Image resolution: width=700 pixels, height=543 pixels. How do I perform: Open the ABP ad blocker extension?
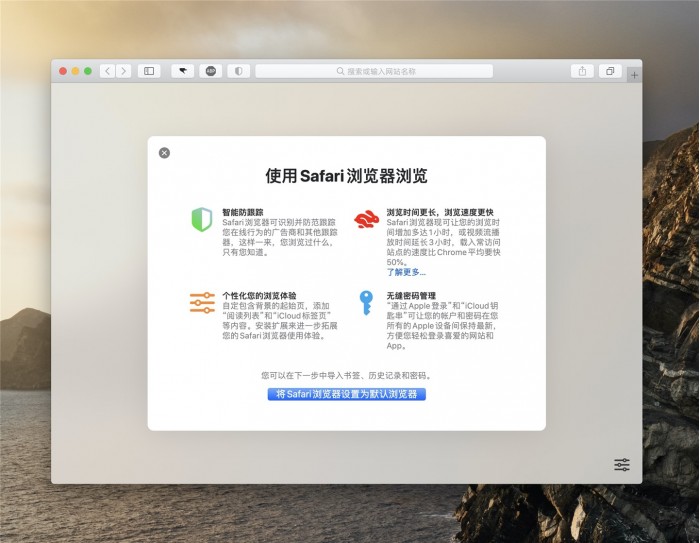[211, 71]
